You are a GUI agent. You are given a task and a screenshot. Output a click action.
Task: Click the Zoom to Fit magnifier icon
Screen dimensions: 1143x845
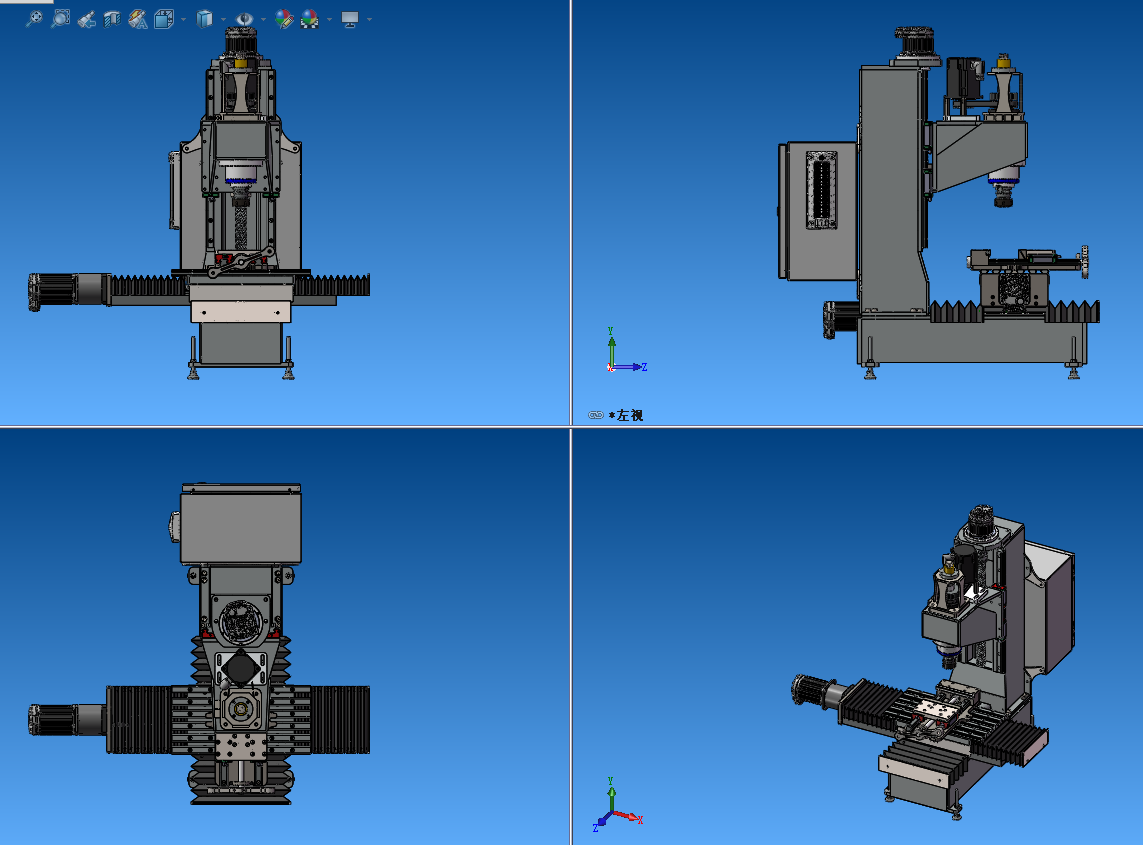[x=34, y=18]
